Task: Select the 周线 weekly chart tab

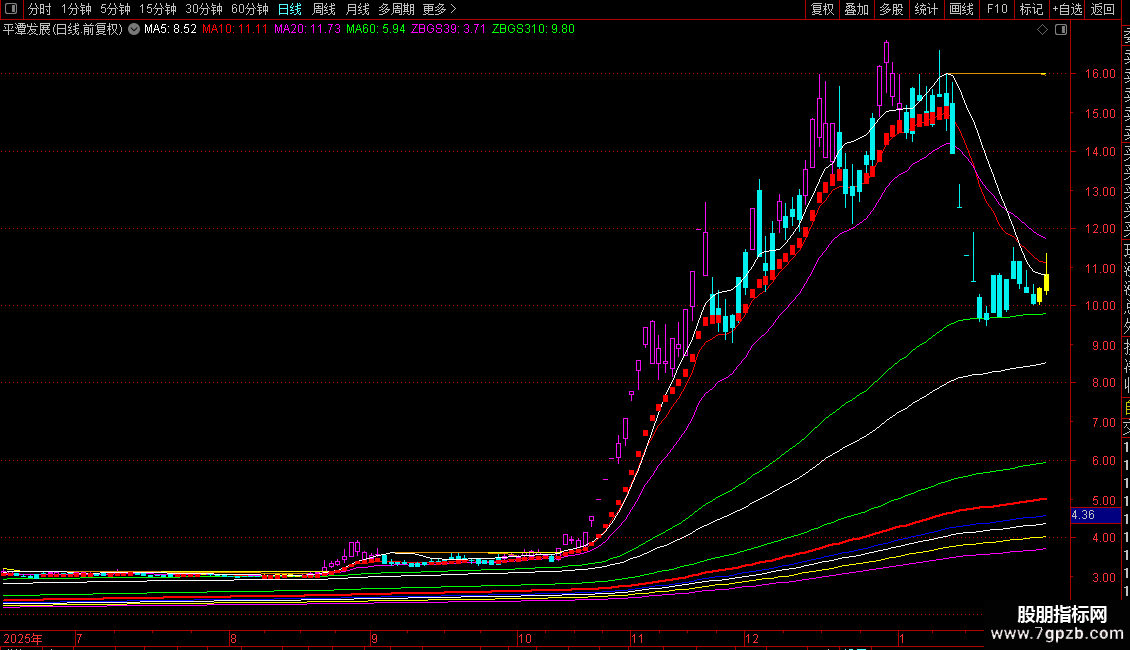Action: tap(324, 10)
